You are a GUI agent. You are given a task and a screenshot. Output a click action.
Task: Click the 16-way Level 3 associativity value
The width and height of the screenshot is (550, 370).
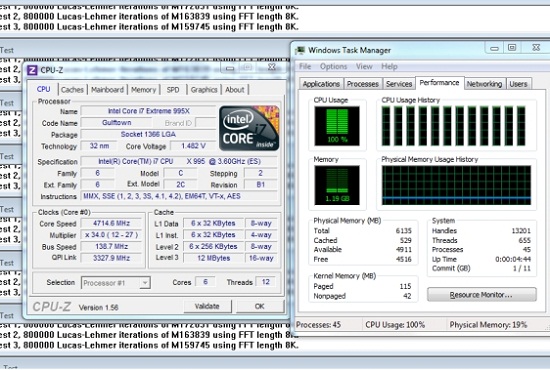[x=261, y=258]
